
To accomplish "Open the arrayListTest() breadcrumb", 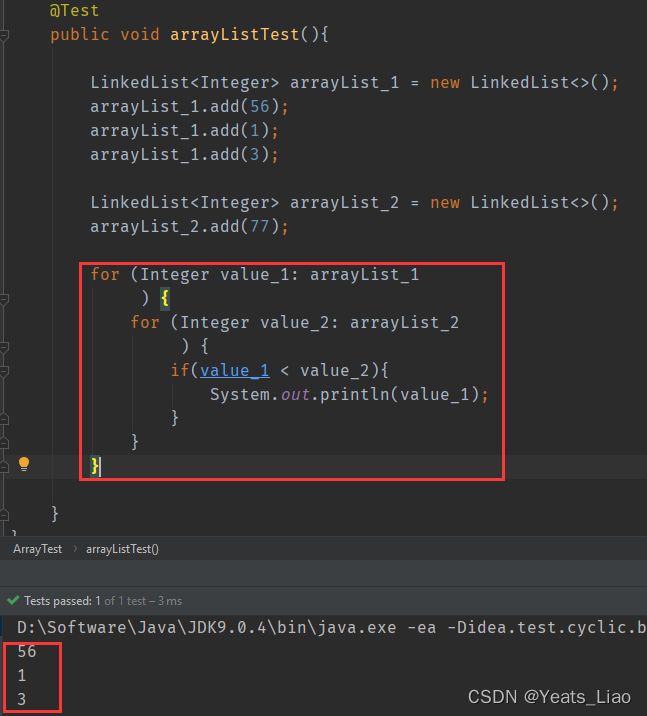I will pos(122,549).
